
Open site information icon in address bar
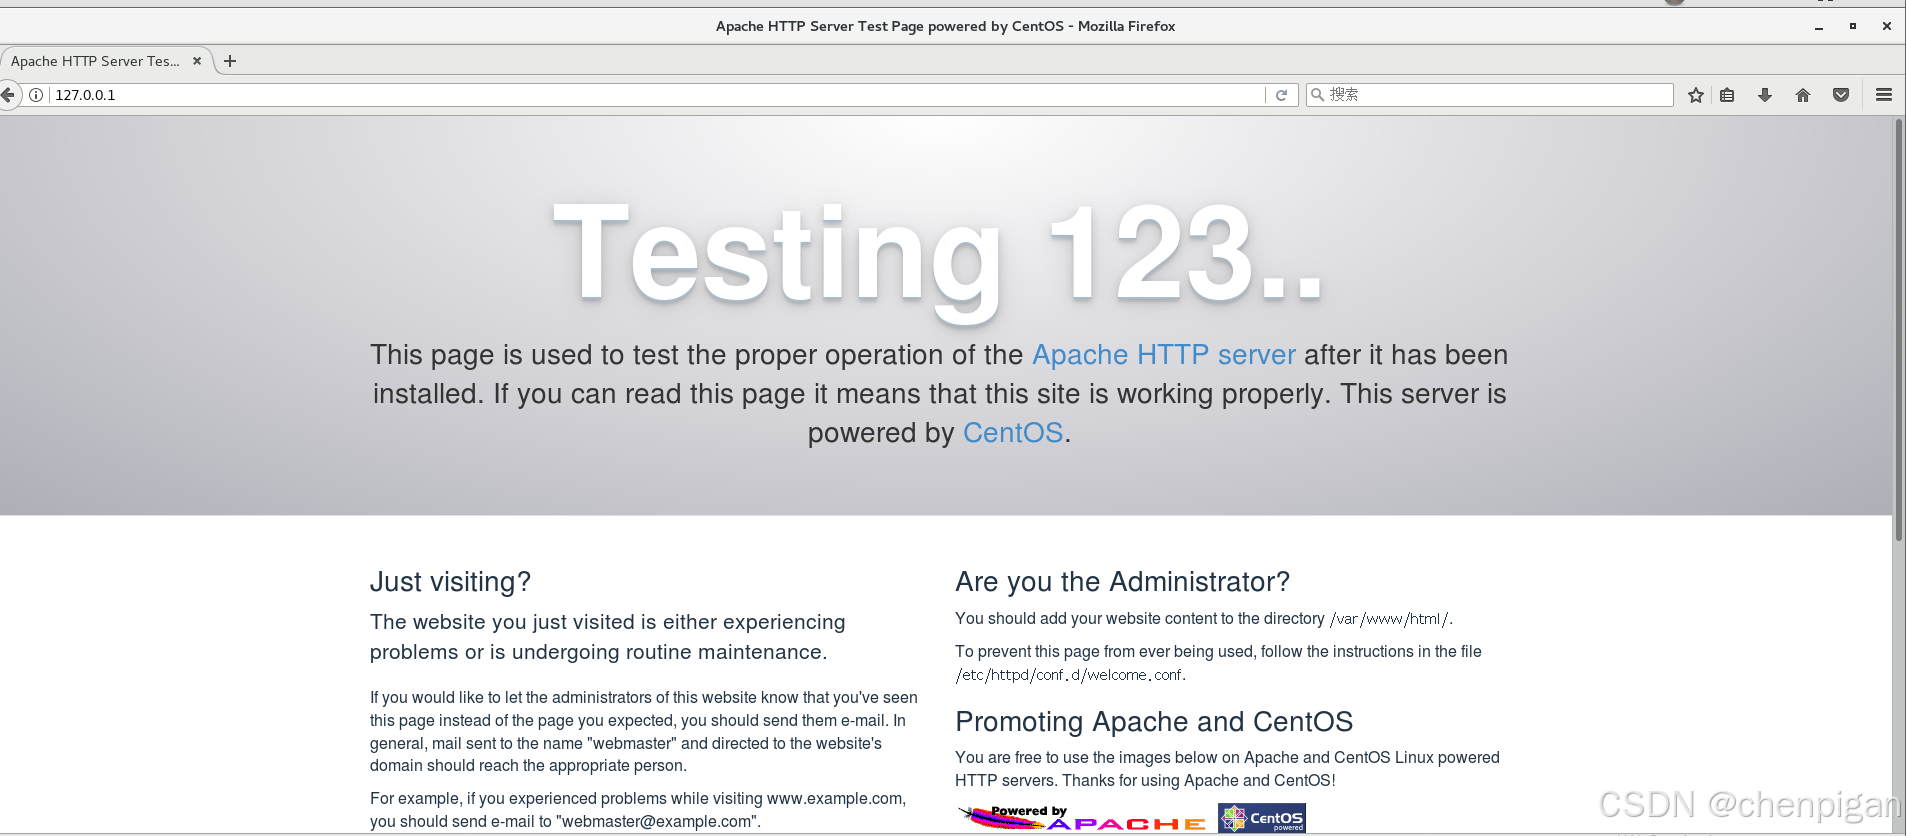pyautogui.click(x=36, y=95)
